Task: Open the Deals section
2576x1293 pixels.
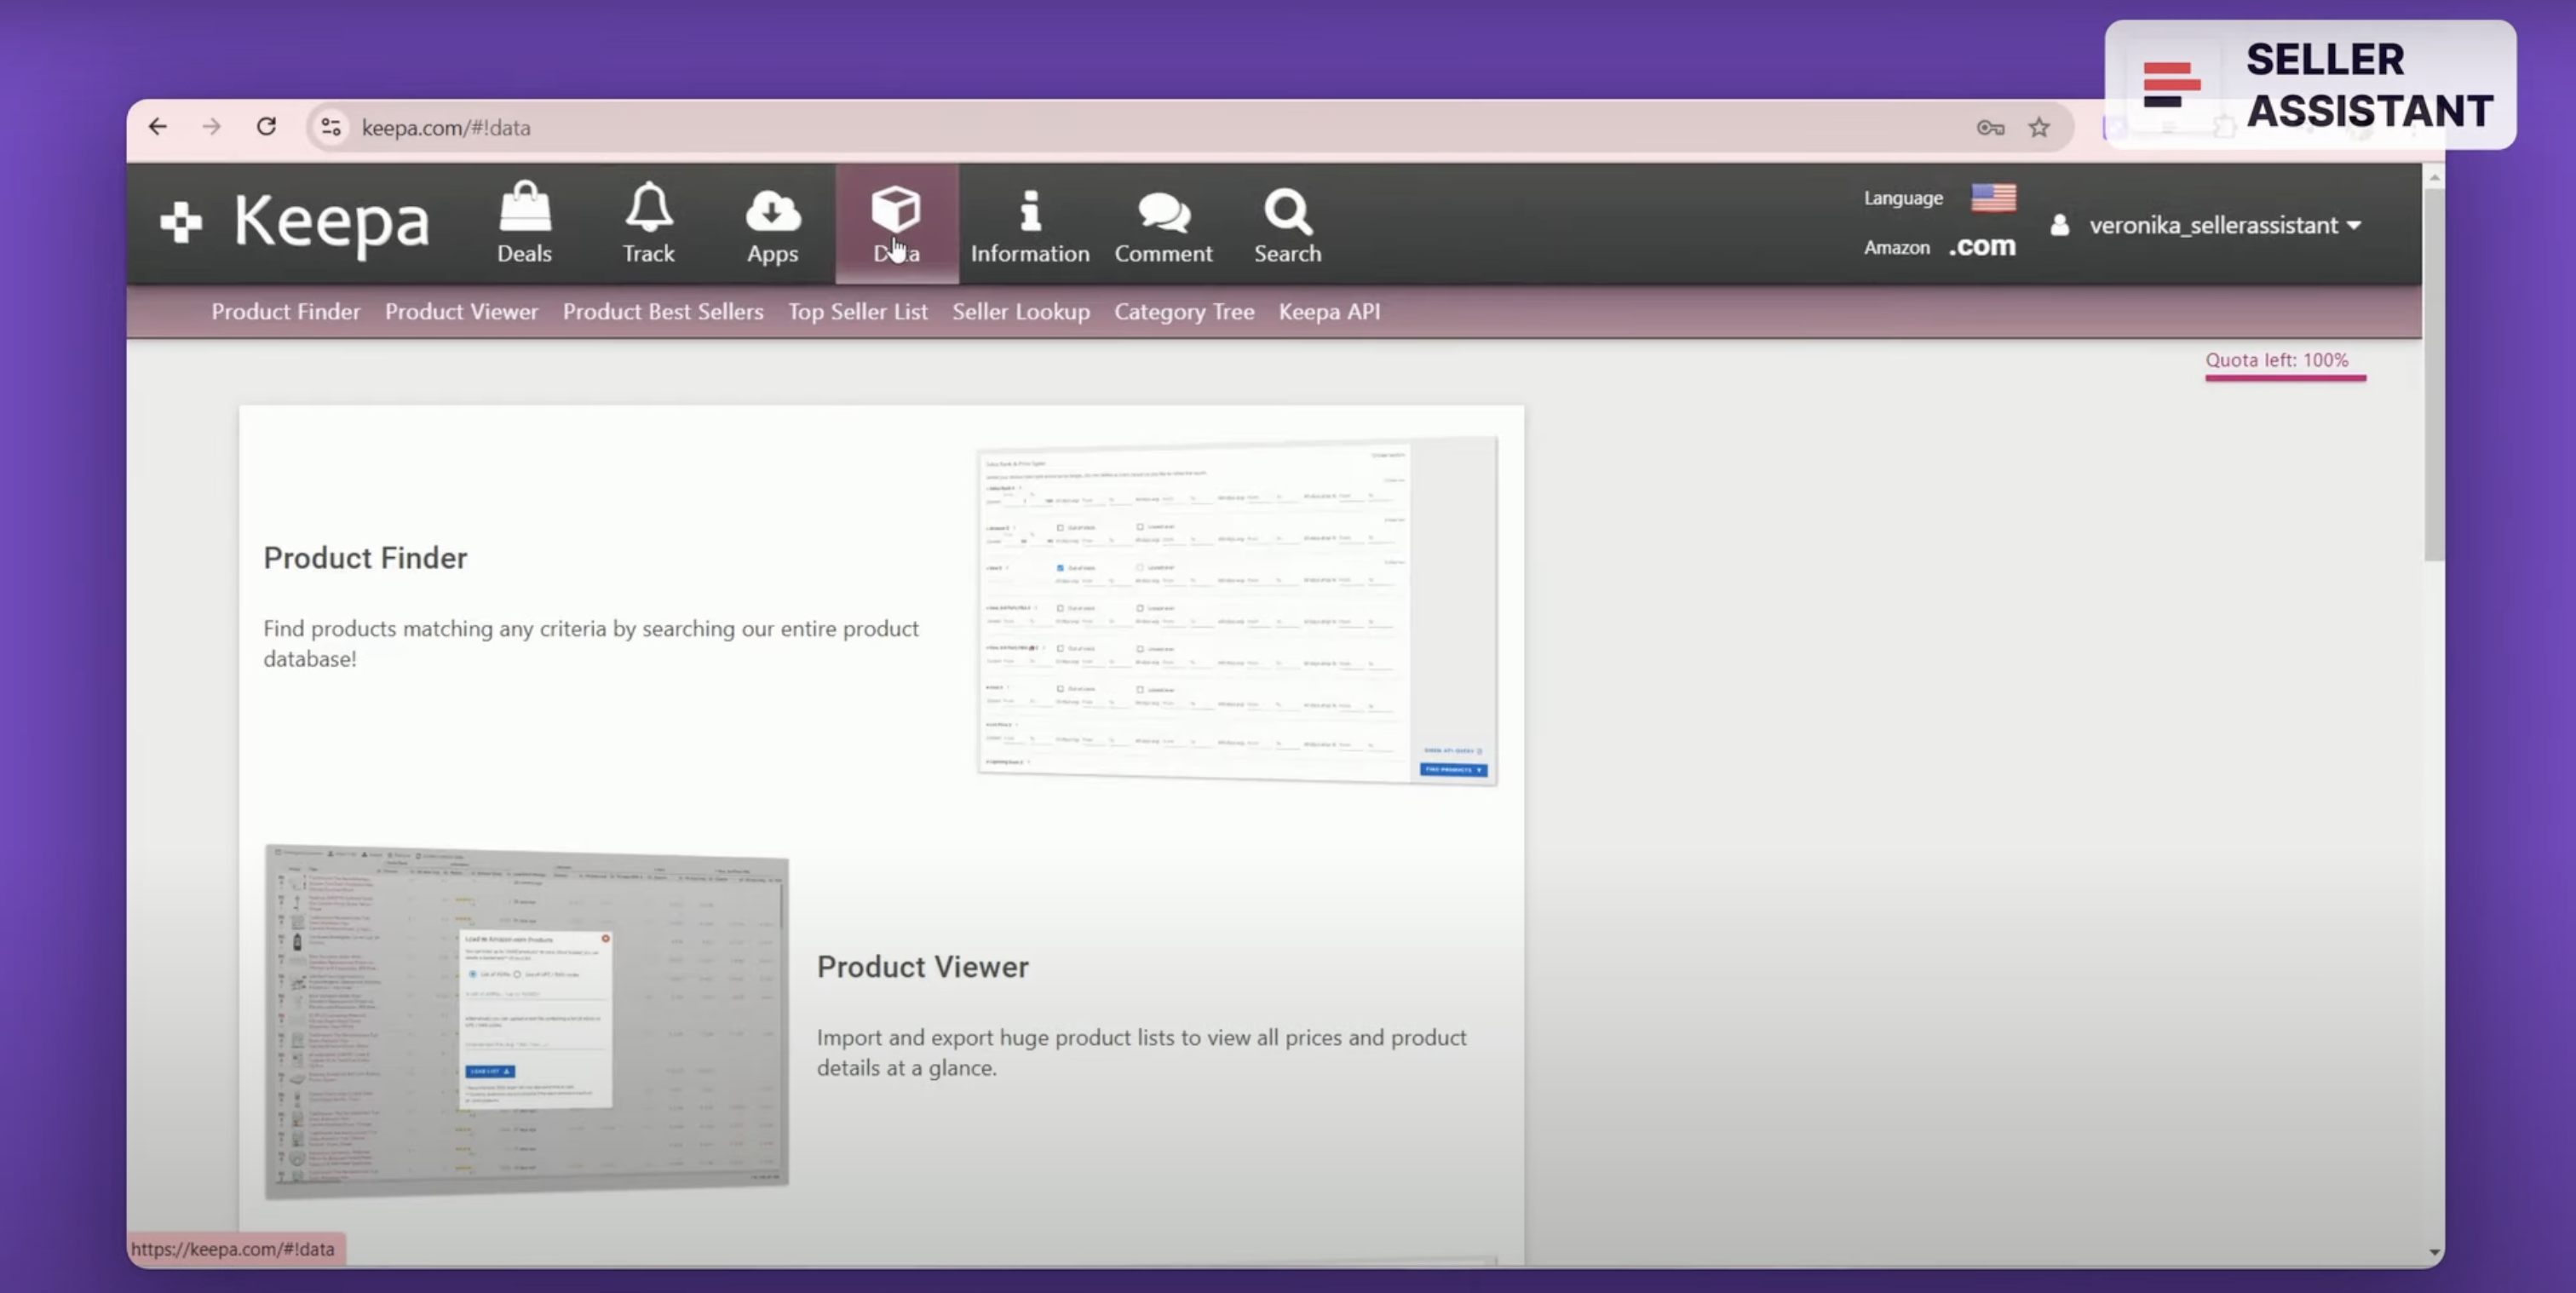Action: tap(523, 222)
